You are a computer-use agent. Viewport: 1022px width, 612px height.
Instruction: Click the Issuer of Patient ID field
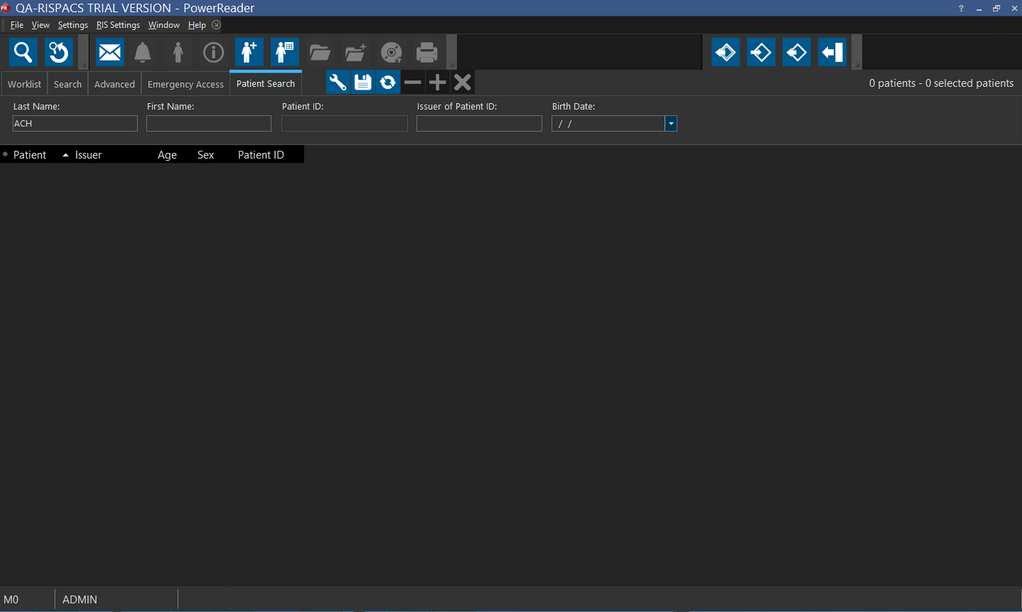479,124
